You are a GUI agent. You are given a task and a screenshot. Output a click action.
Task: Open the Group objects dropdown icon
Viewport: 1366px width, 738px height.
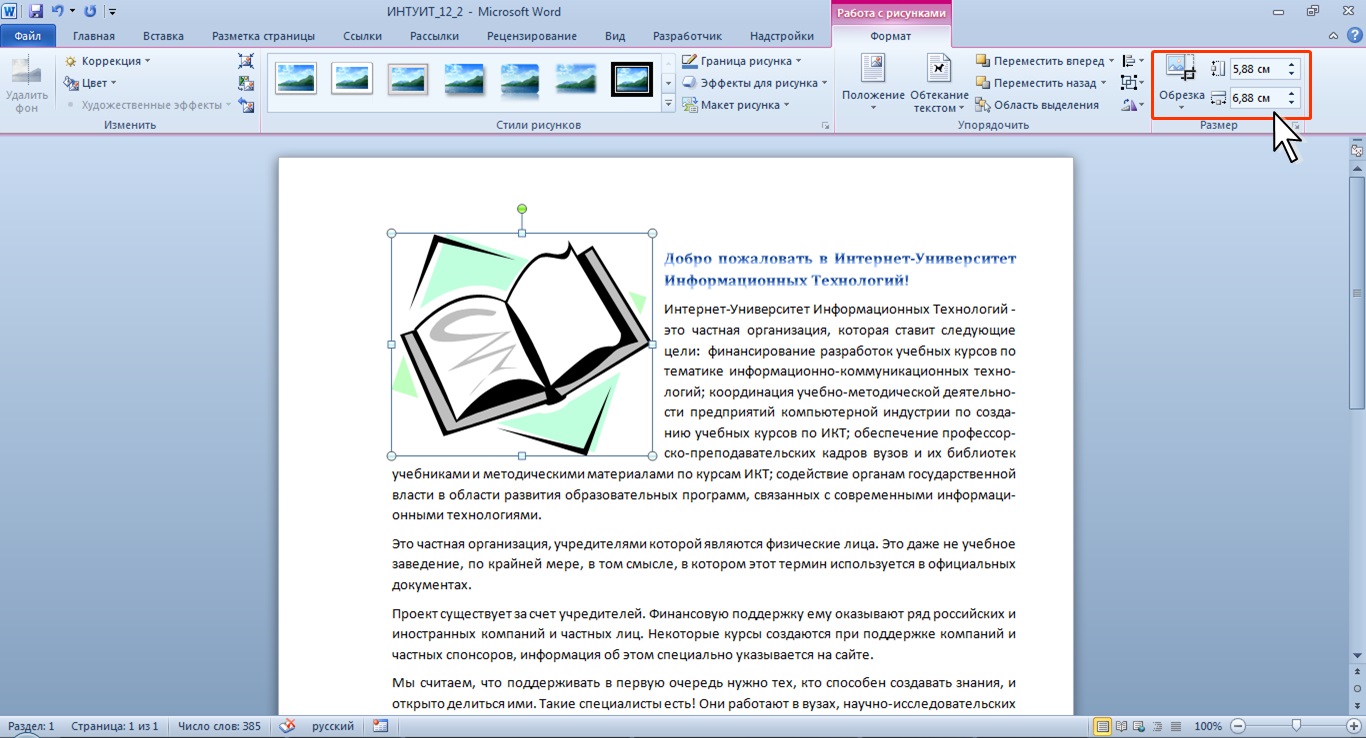pyautogui.click(x=1133, y=83)
